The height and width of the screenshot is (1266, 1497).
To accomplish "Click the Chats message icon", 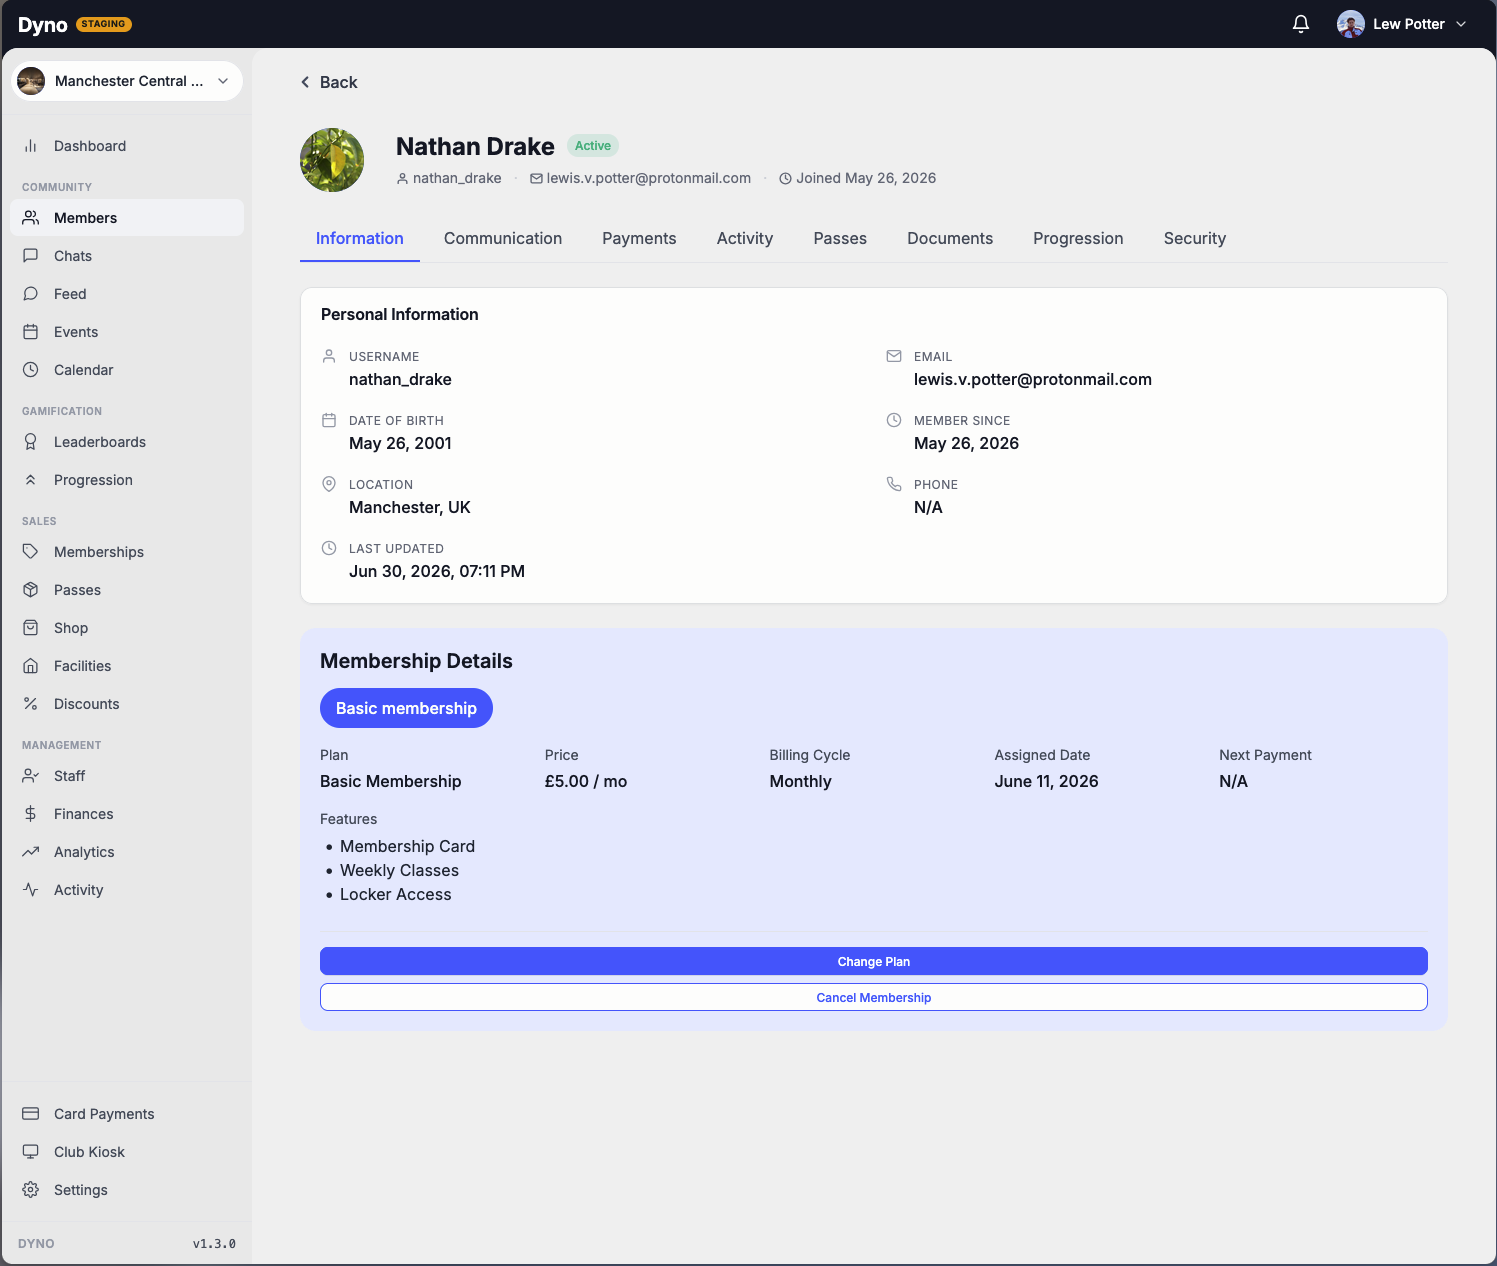I will (31, 256).
